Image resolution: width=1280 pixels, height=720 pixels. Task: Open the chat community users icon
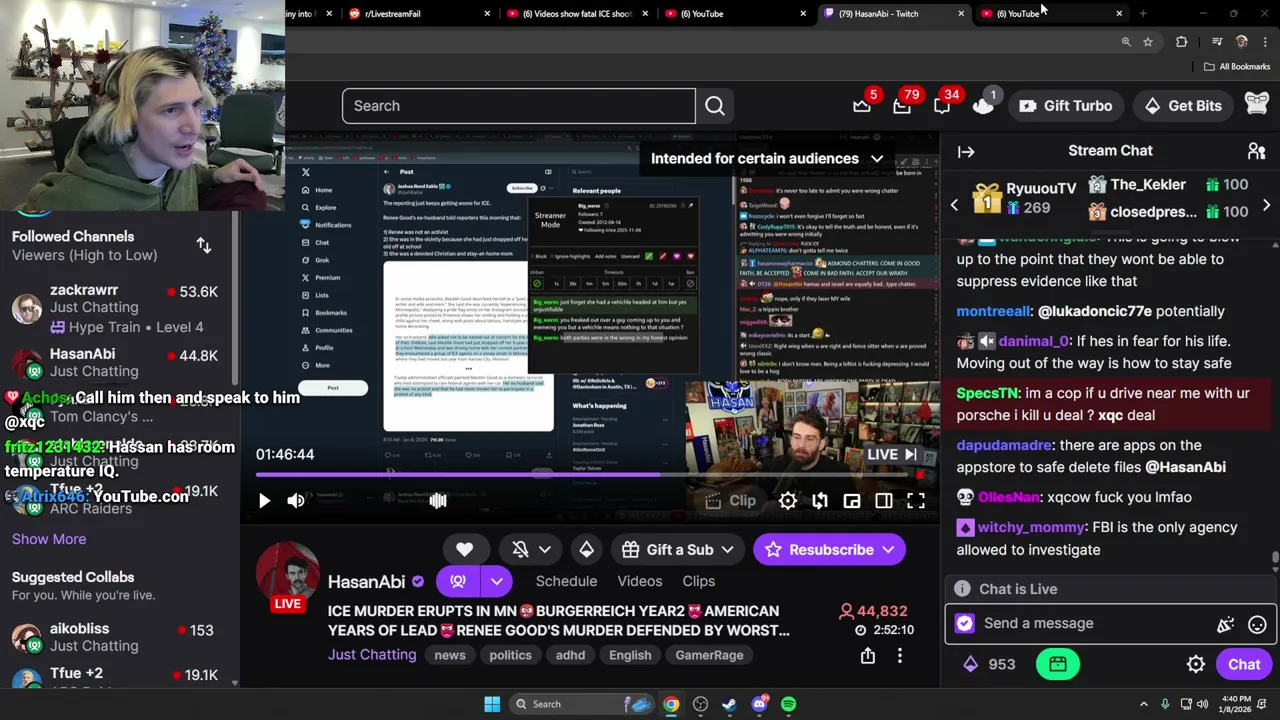[1257, 151]
